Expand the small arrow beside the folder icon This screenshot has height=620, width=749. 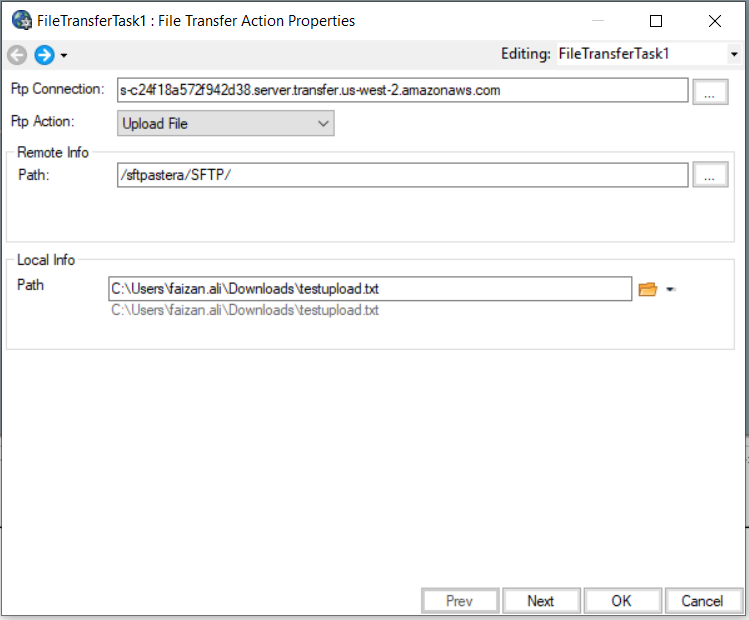pos(671,290)
